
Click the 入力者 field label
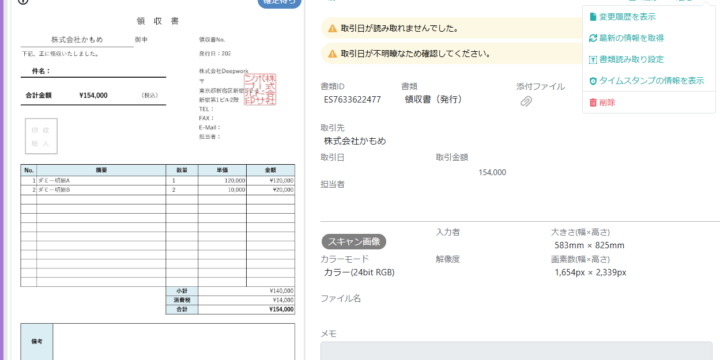click(x=448, y=232)
